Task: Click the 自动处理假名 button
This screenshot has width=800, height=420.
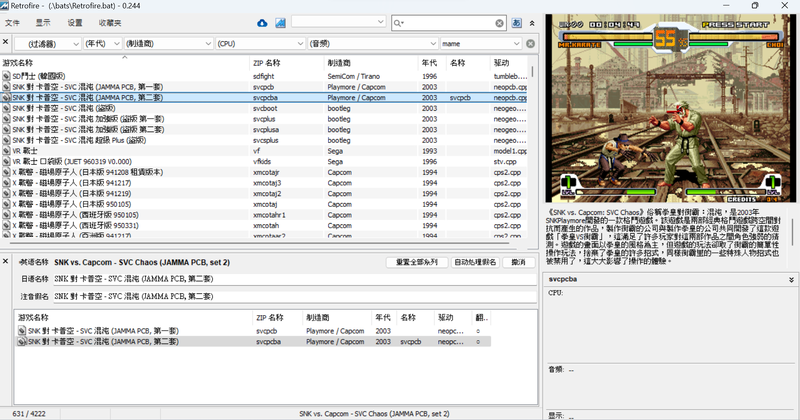Action: 475,262
